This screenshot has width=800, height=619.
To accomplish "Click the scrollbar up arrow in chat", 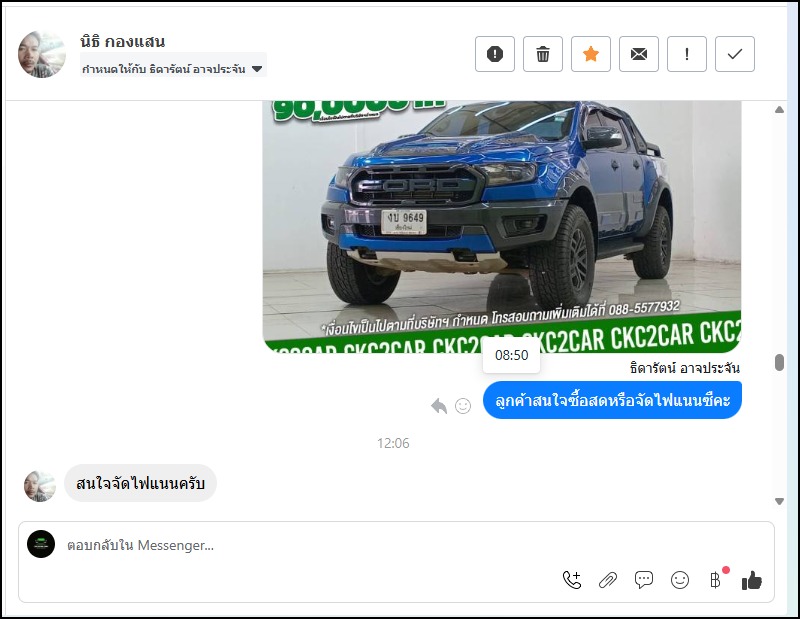I will tap(779, 110).
